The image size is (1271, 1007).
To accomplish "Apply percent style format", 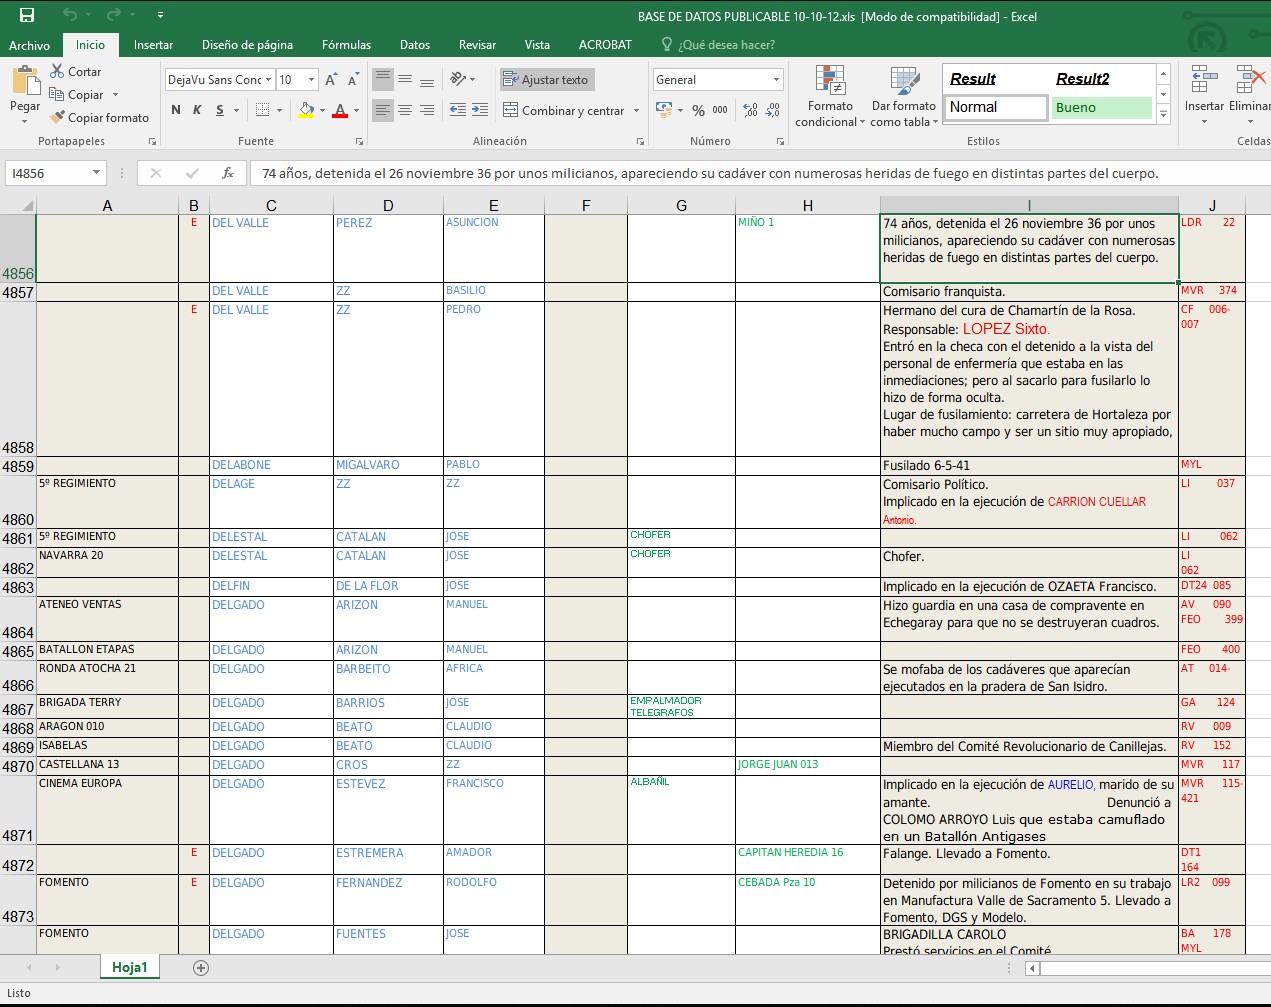I will (x=698, y=110).
